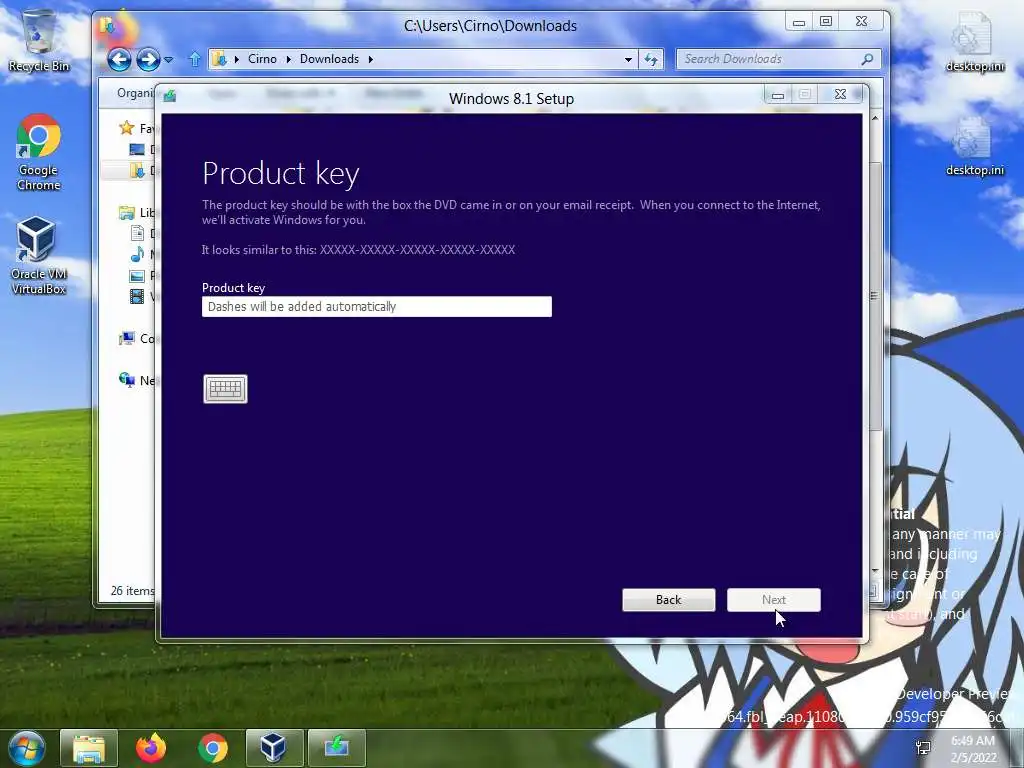Open the address bar history dropdown
This screenshot has height=768, width=1024.
(628, 59)
